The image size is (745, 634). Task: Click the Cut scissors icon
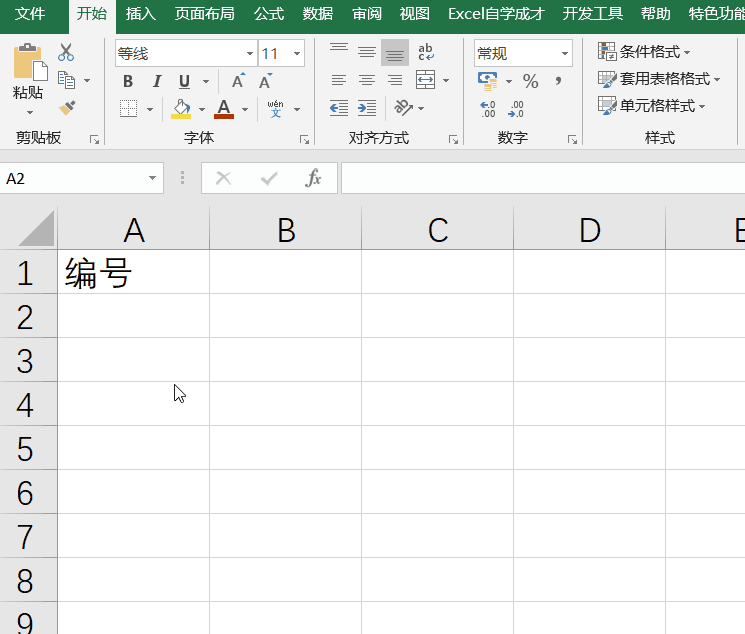(x=66, y=52)
